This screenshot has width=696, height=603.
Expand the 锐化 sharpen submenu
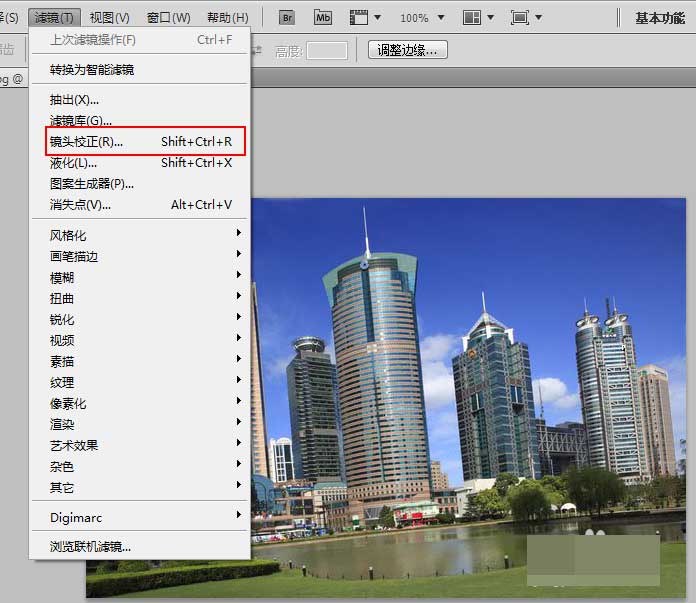click(139, 319)
